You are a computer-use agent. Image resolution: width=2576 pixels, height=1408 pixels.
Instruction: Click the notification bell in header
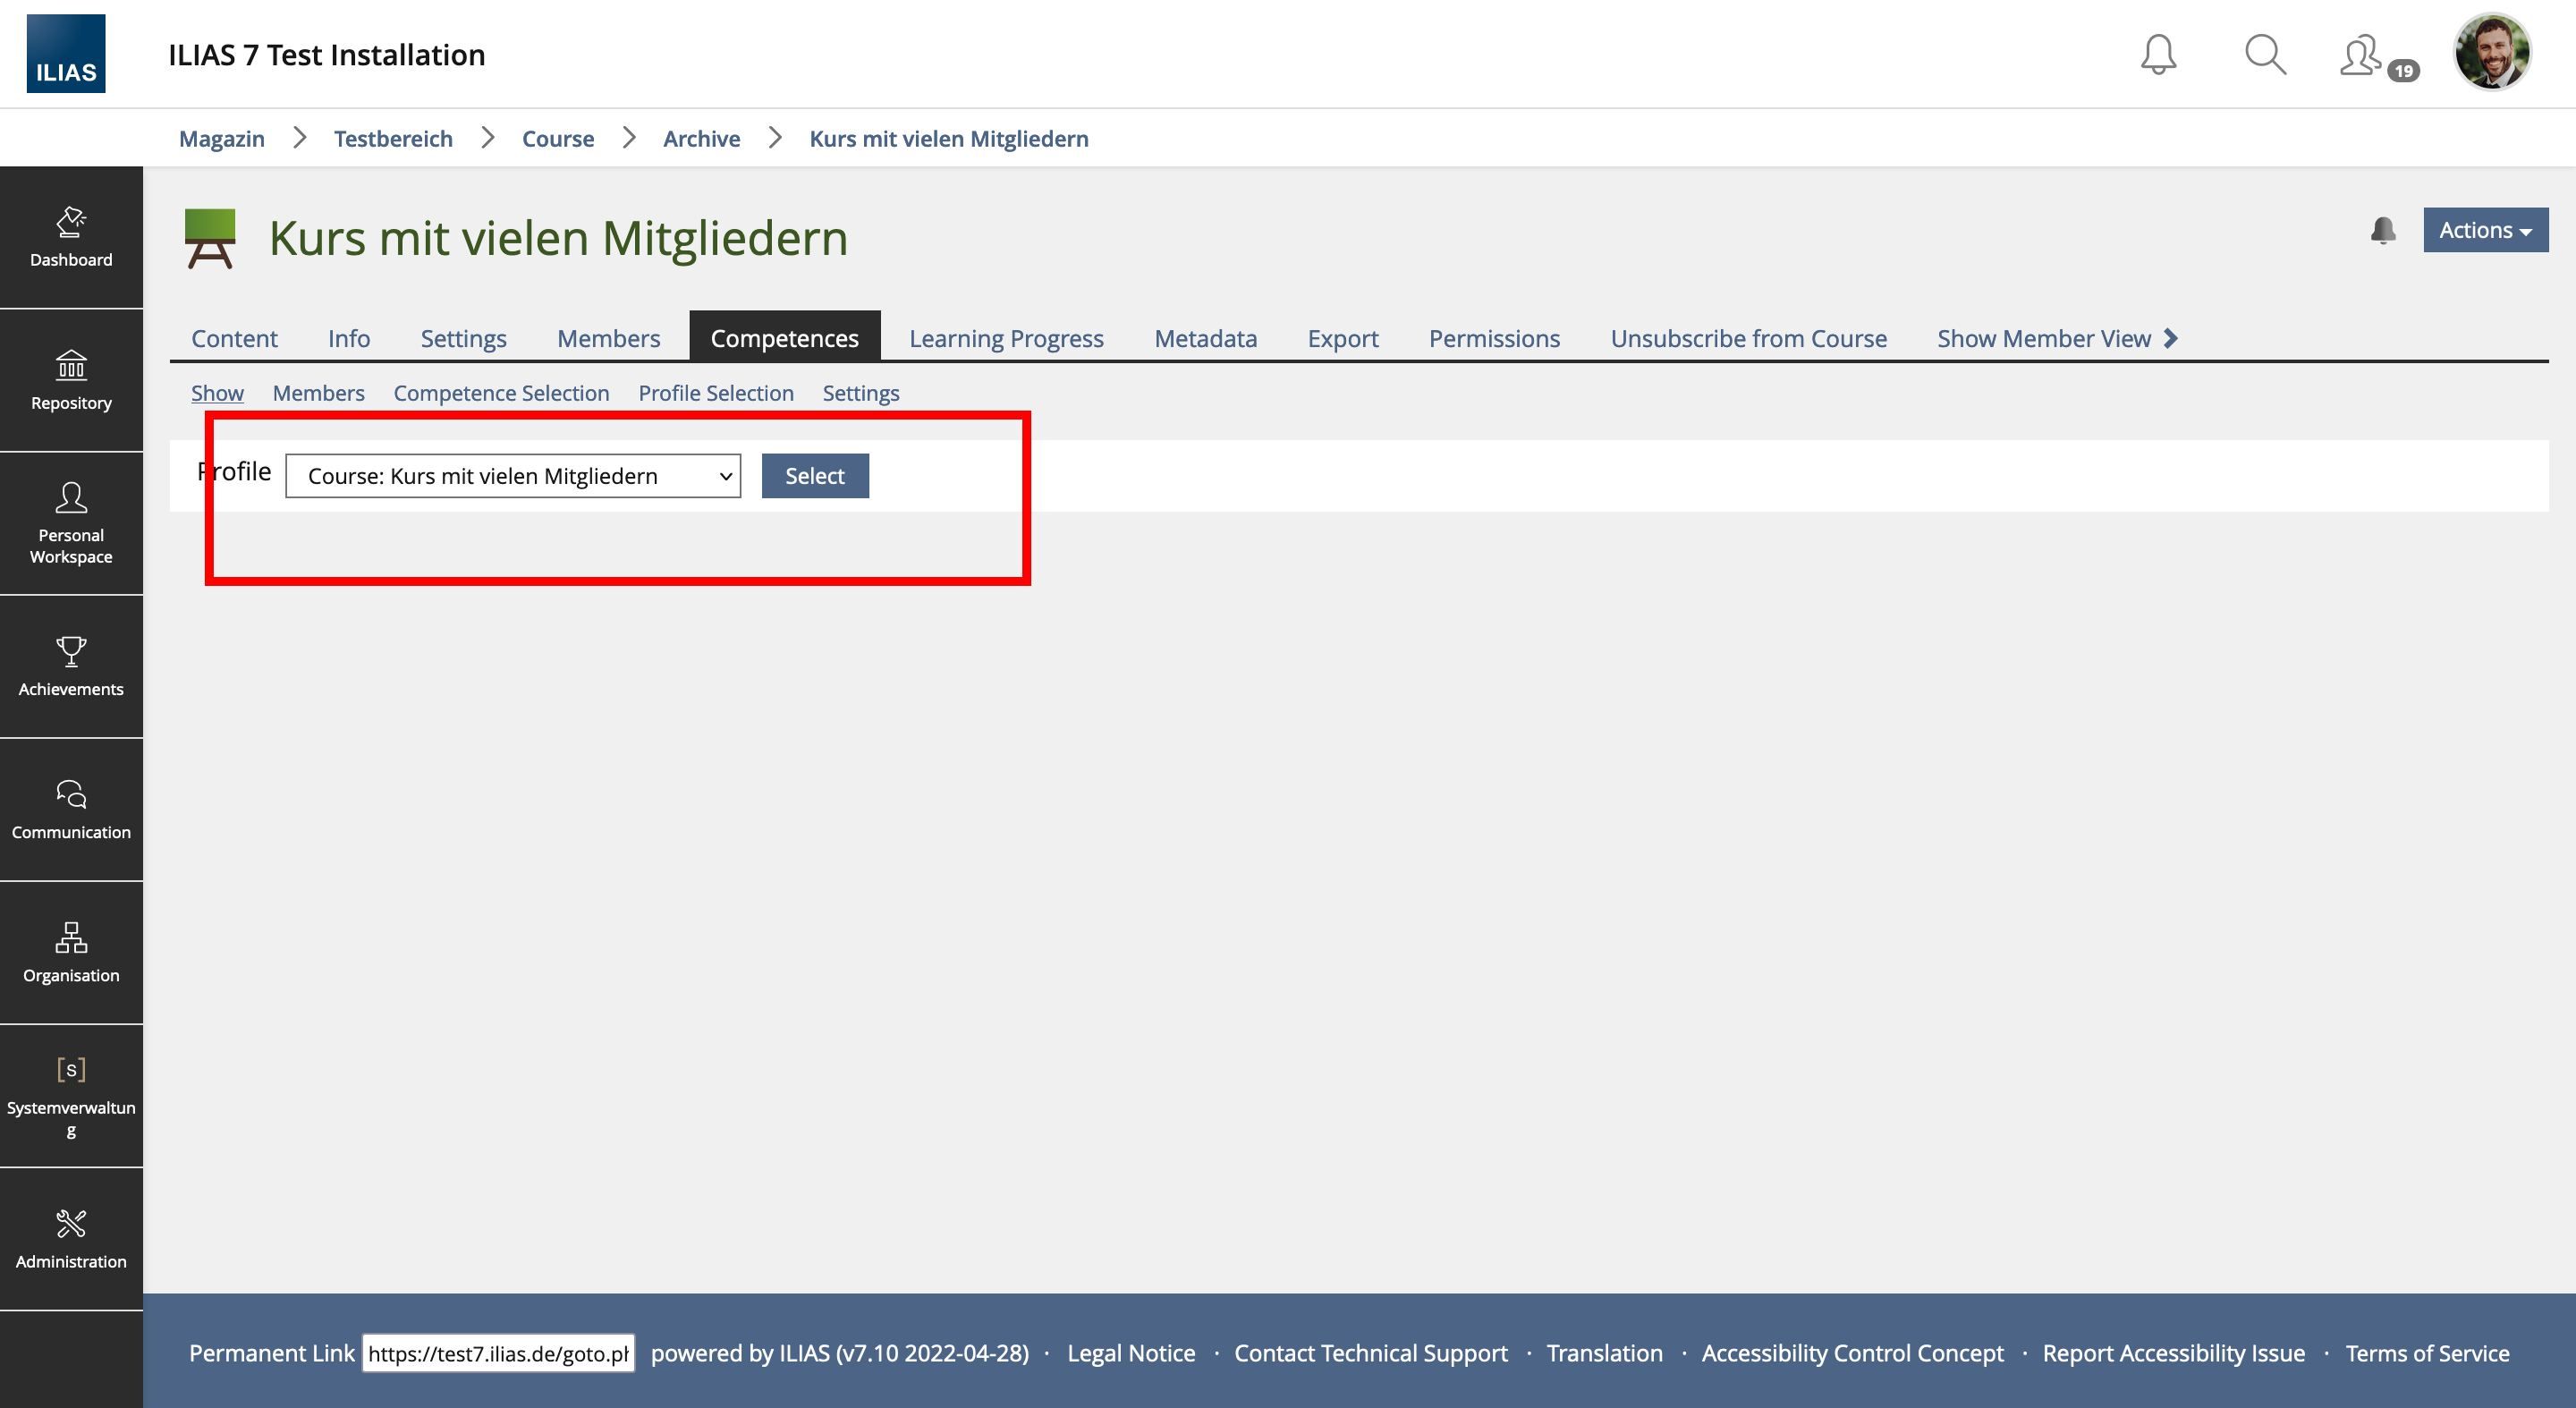[x=2158, y=54]
